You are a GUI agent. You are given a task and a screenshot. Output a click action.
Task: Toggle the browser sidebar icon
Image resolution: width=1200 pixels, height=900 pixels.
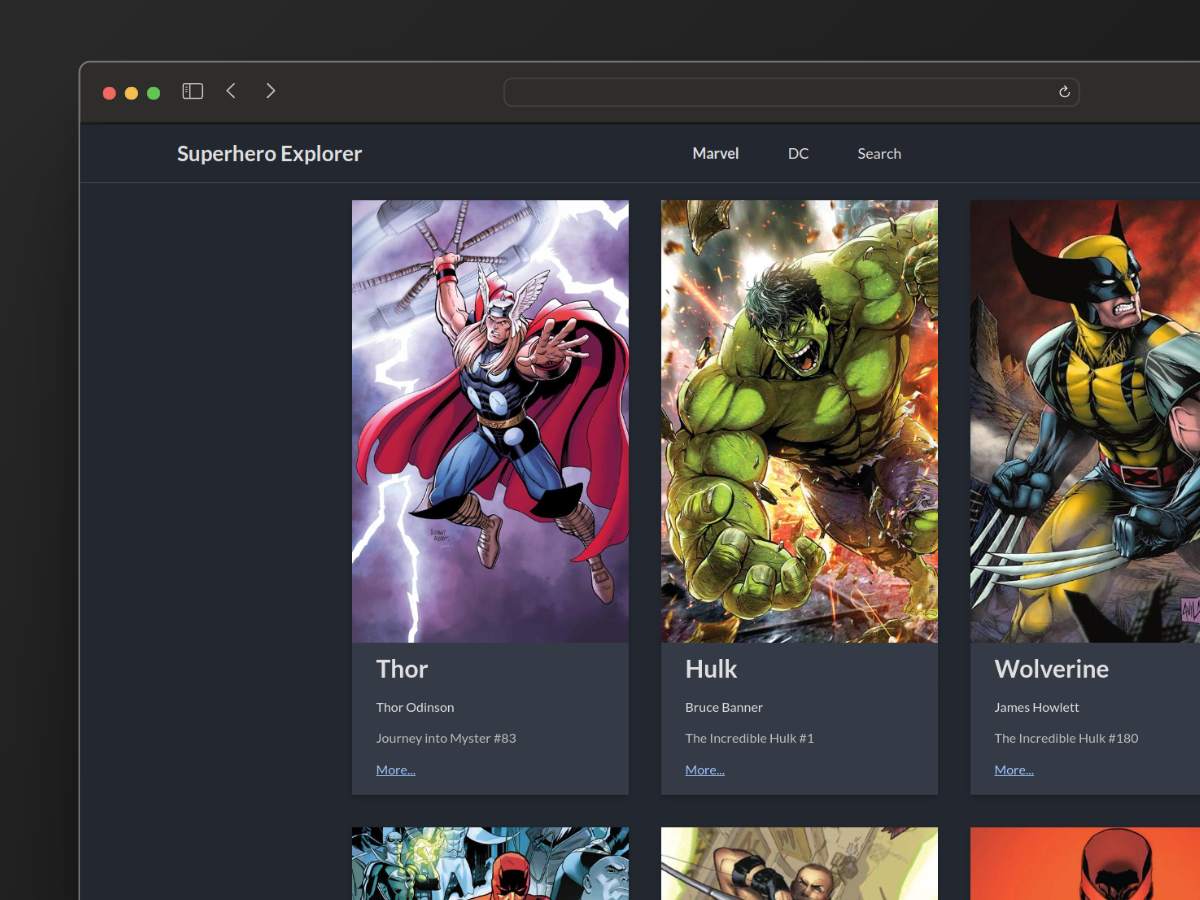193,91
